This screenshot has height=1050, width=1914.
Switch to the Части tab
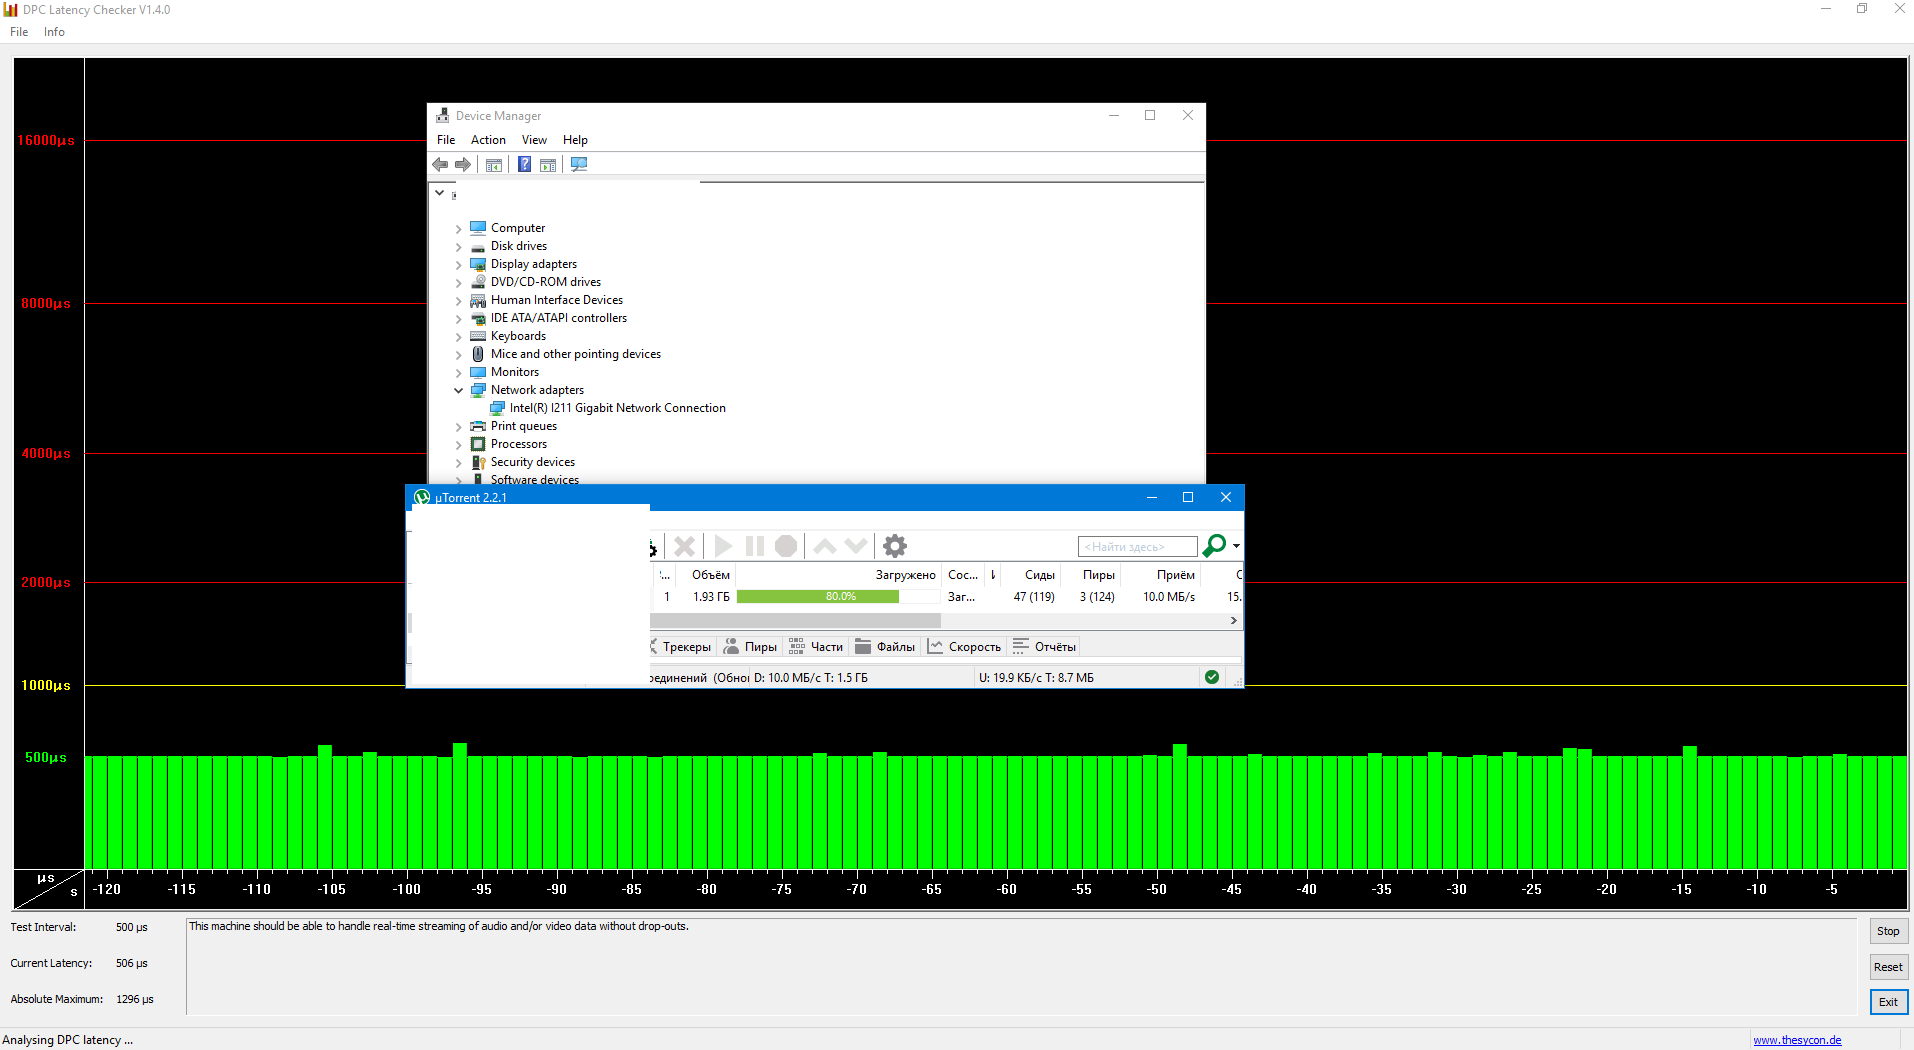[x=816, y=647]
